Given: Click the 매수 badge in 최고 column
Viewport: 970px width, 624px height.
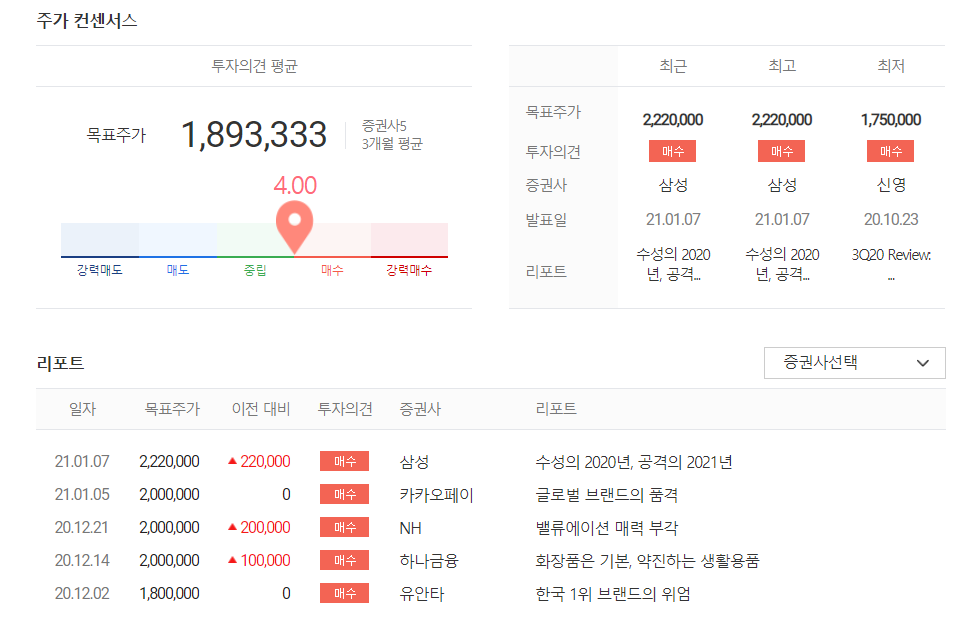Looking at the screenshot, I should tap(781, 151).
